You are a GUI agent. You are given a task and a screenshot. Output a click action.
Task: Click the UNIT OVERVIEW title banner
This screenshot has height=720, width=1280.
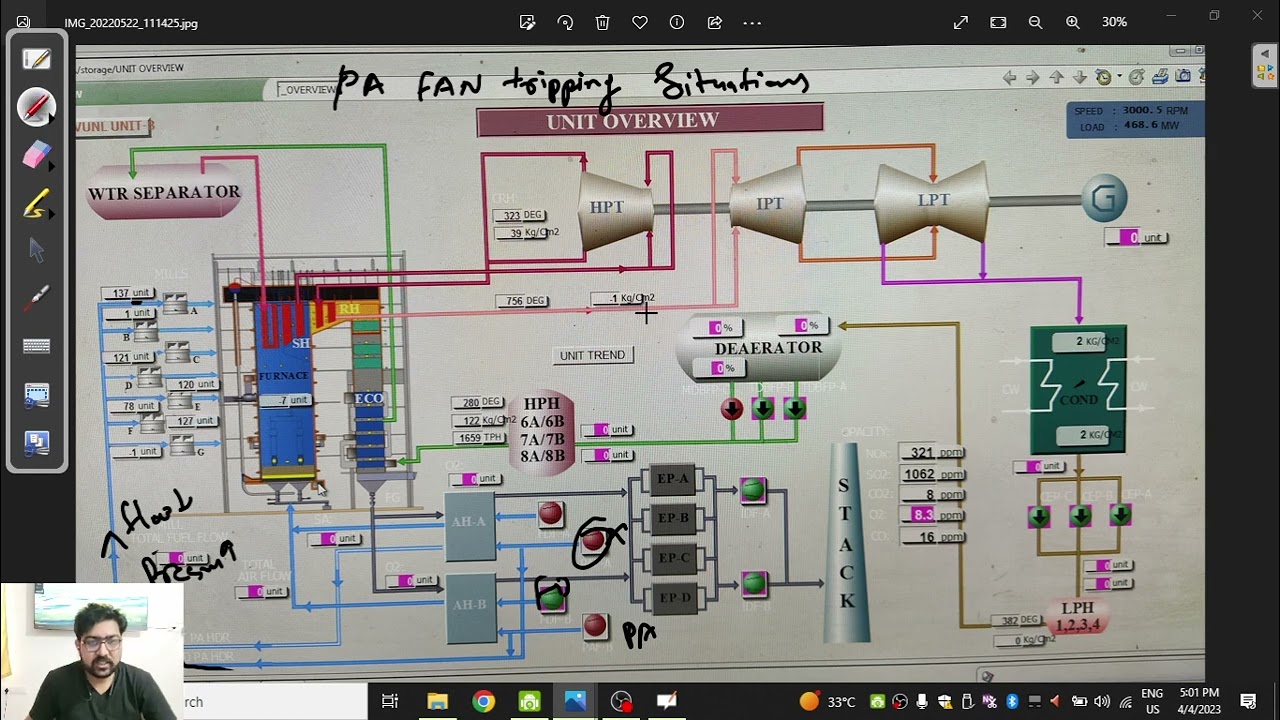coord(650,121)
